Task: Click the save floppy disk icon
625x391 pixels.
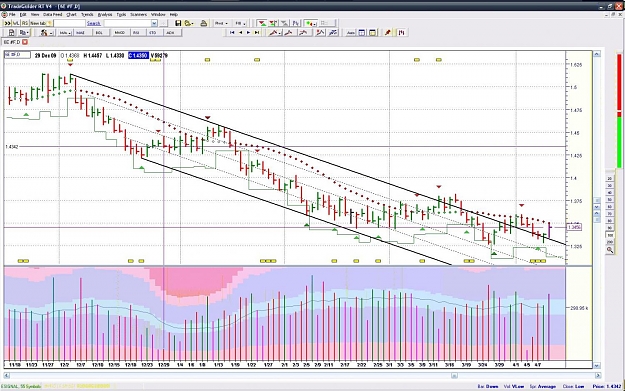Action: pos(178,23)
